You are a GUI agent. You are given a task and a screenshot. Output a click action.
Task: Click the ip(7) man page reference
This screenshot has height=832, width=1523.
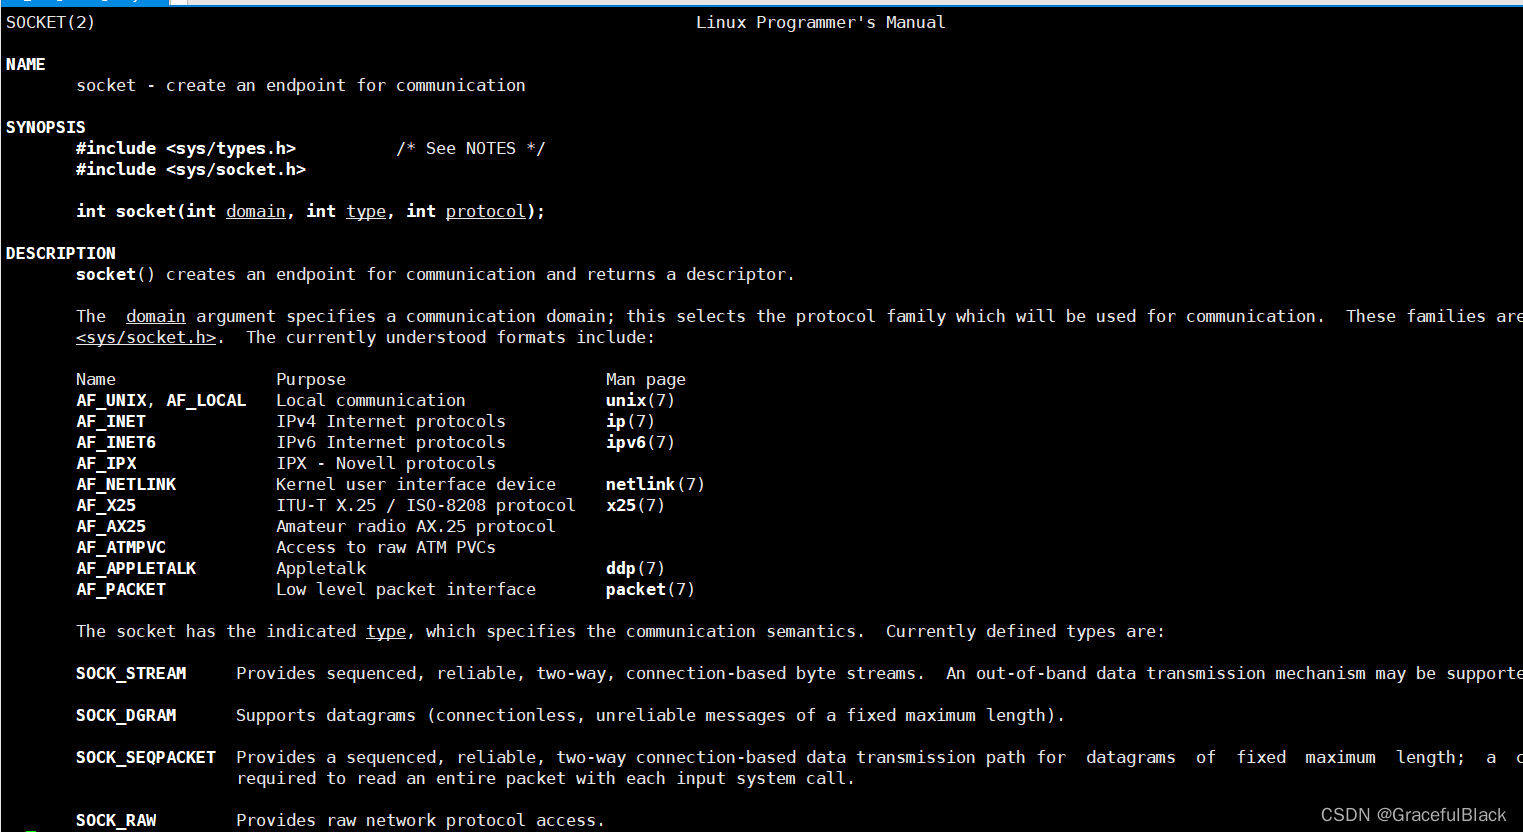coord(631,421)
